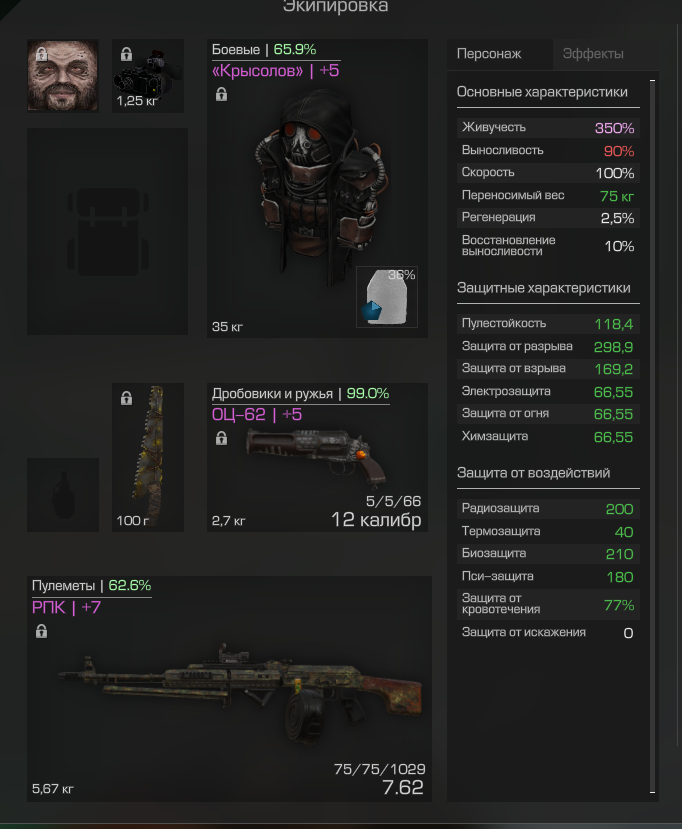Click the РПК | +7 item name
The height and width of the screenshot is (829, 682).
66,607
